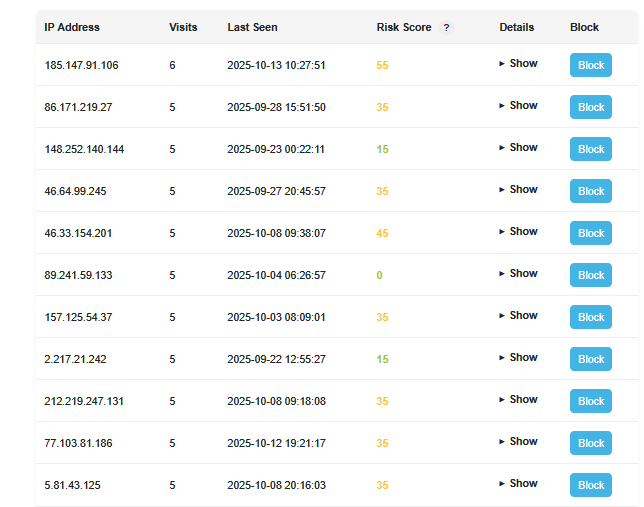
Task: Sort by the IP Address column header
Action: 72,28
